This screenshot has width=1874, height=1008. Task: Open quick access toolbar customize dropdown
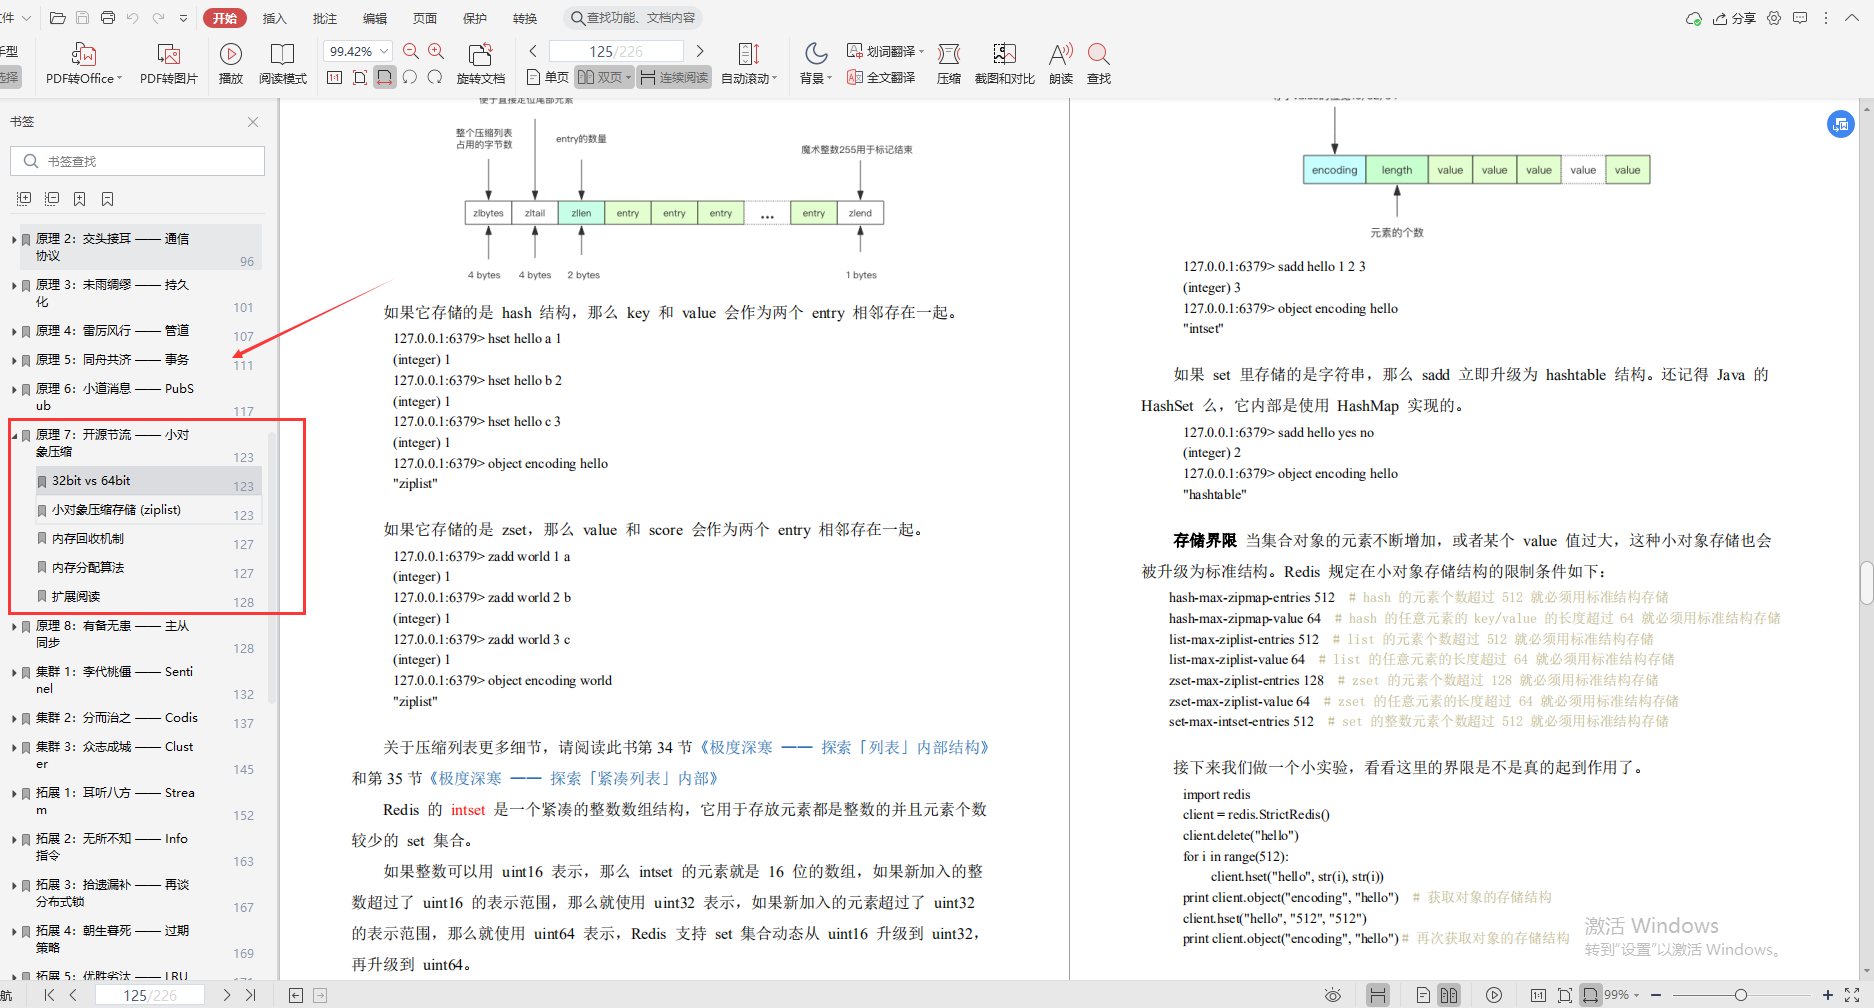coord(183,18)
